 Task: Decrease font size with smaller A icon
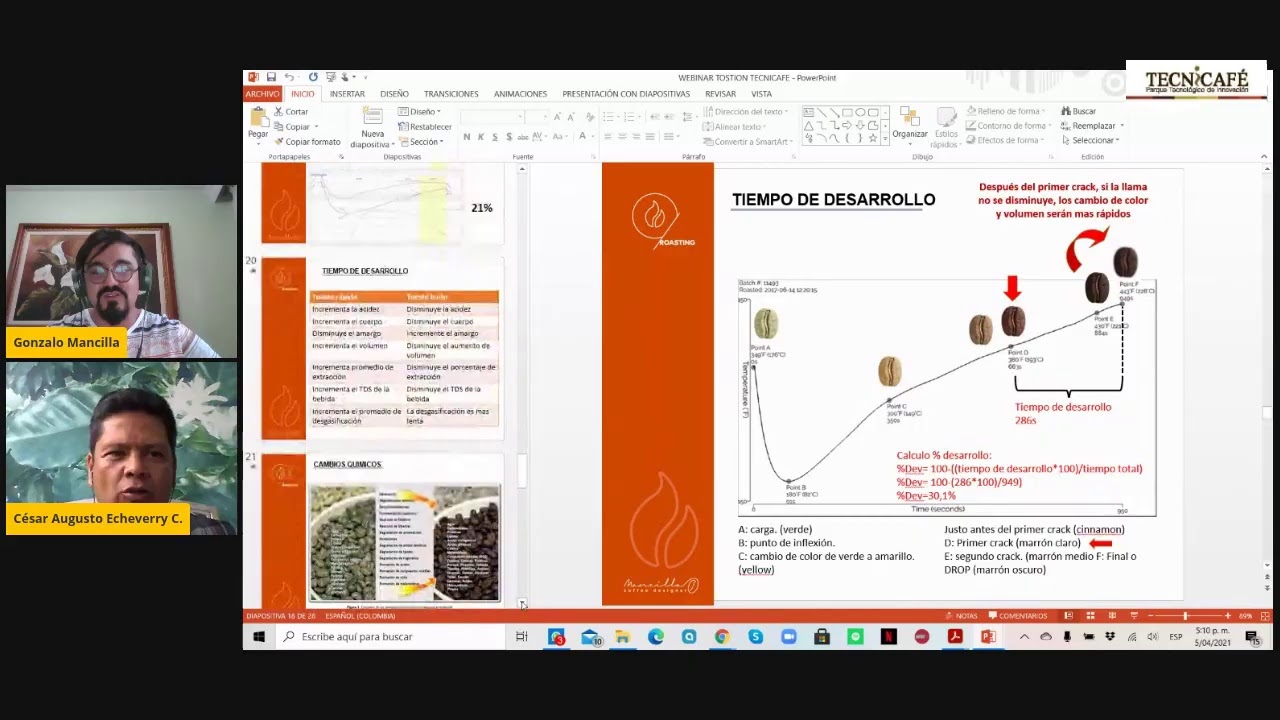571,117
